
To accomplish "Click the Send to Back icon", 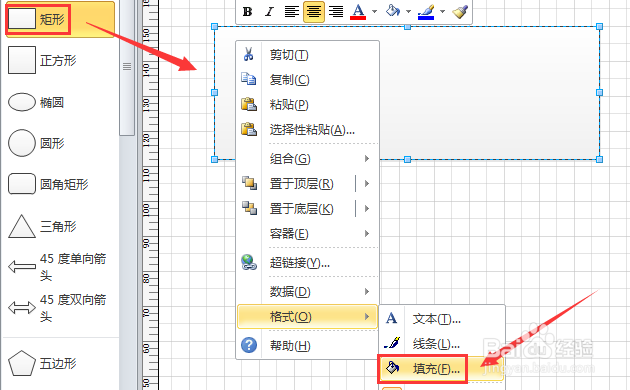I will [249, 208].
